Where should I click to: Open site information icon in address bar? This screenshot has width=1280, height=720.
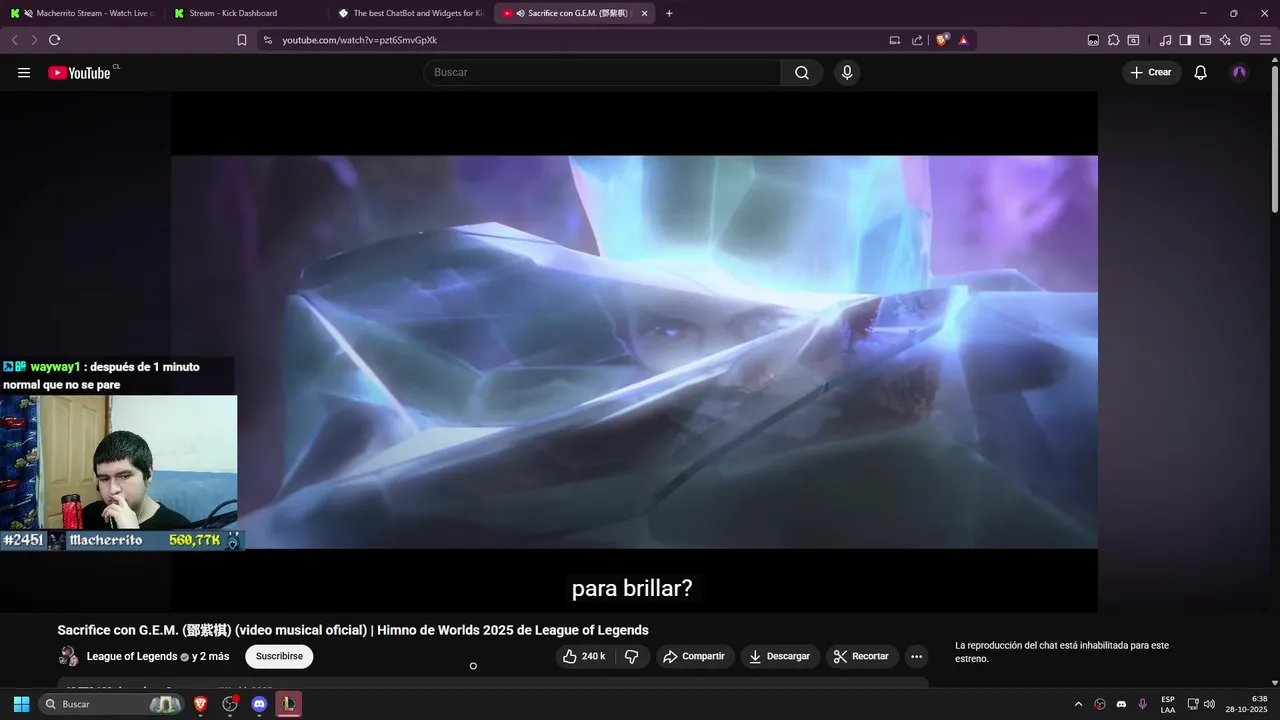coord(266,40)
